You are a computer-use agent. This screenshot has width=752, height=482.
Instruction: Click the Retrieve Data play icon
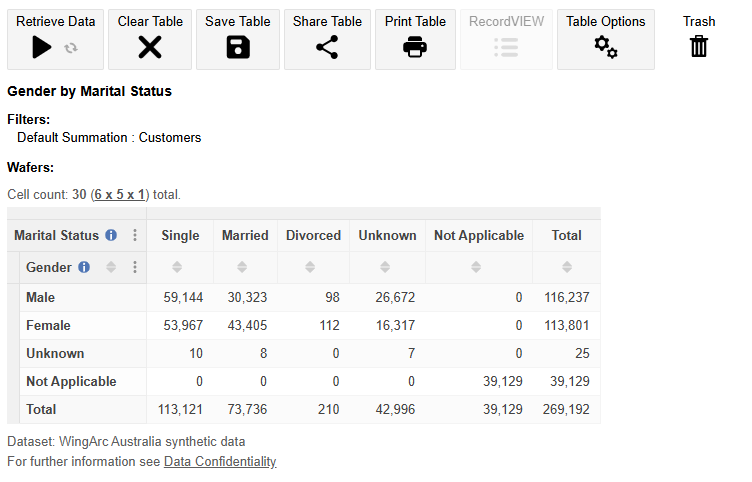[42, 47]
